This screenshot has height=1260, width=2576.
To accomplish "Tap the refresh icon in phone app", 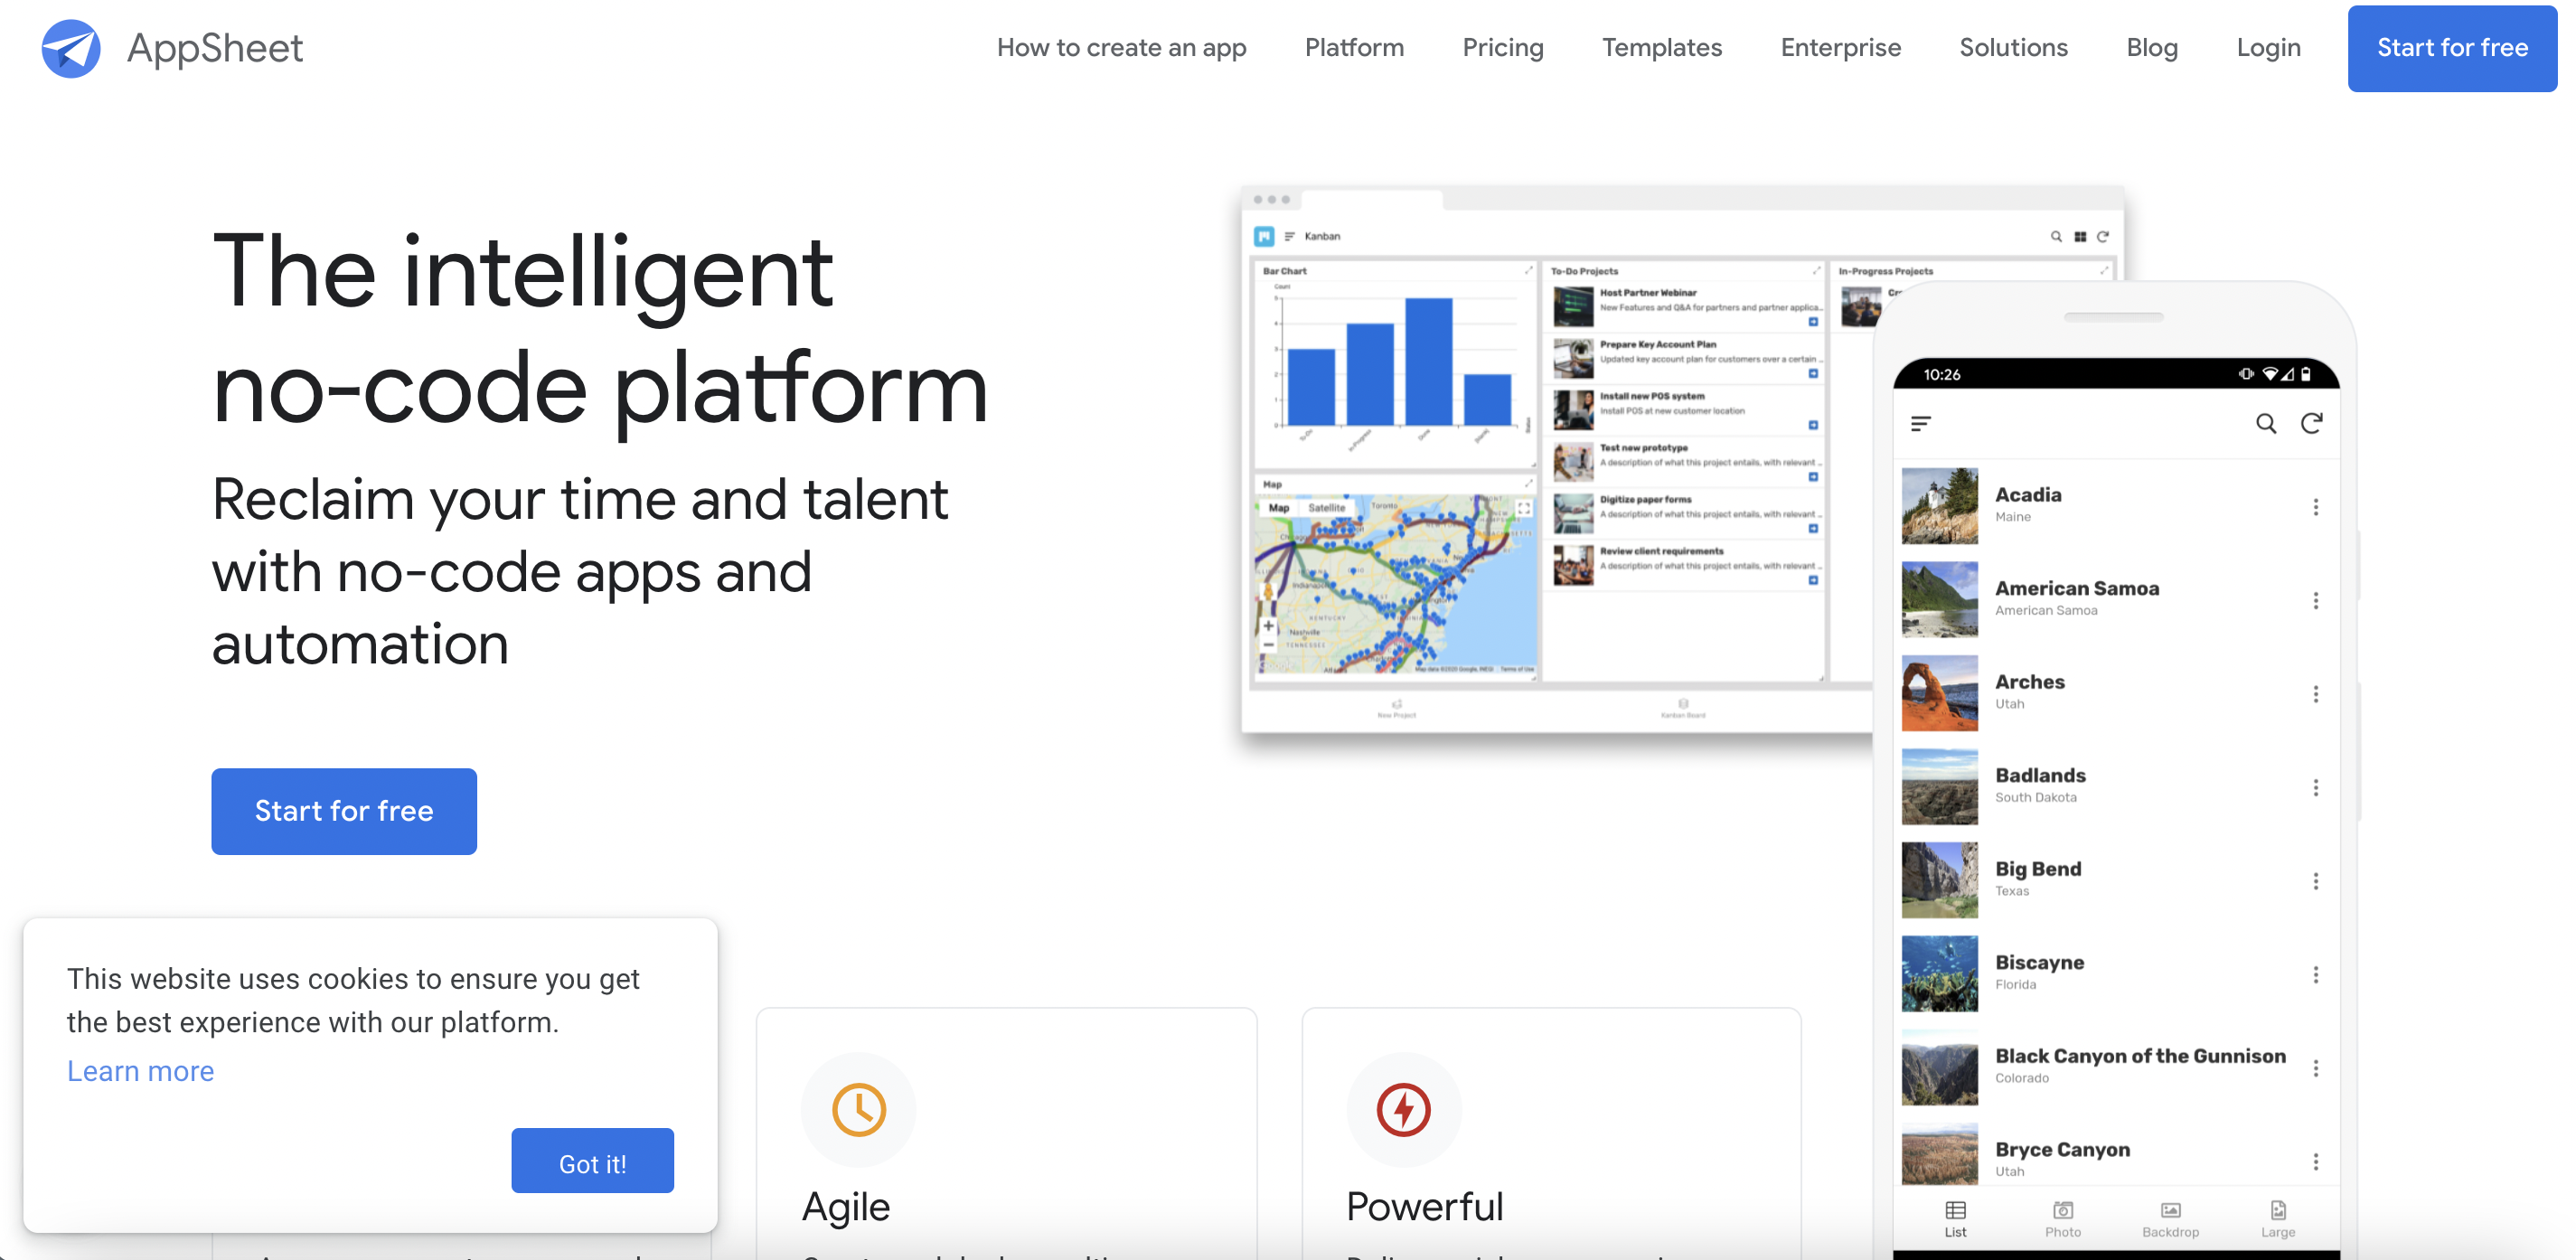I will (2310, 424).
